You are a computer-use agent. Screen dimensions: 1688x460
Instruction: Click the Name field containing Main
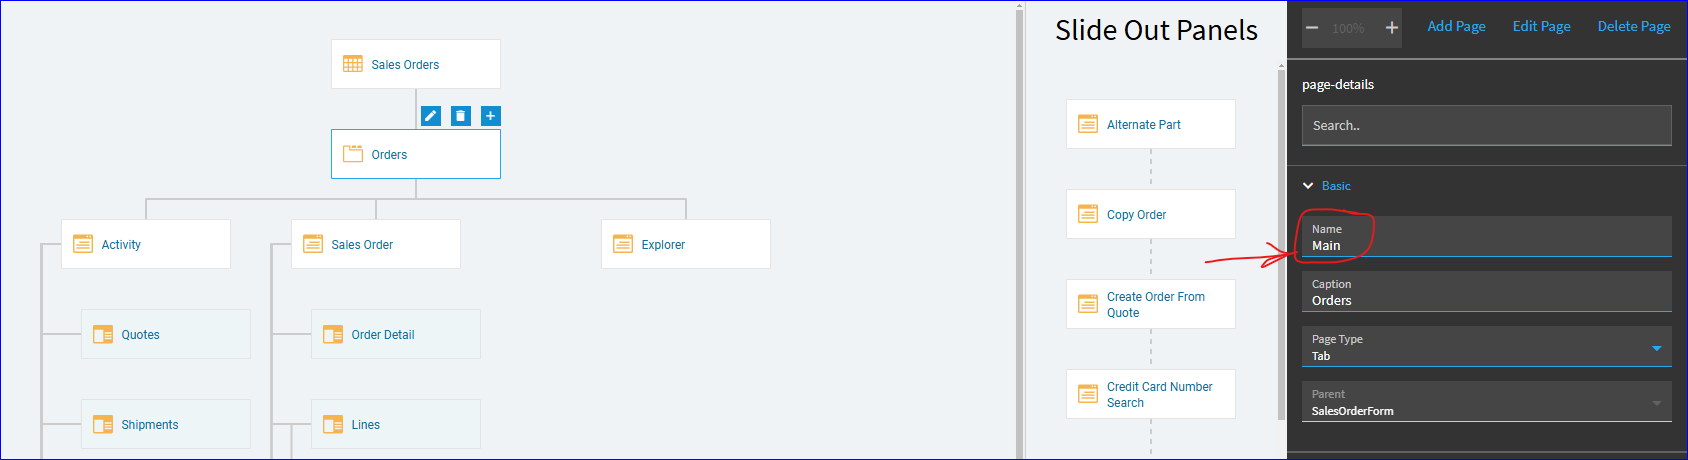1486,237
